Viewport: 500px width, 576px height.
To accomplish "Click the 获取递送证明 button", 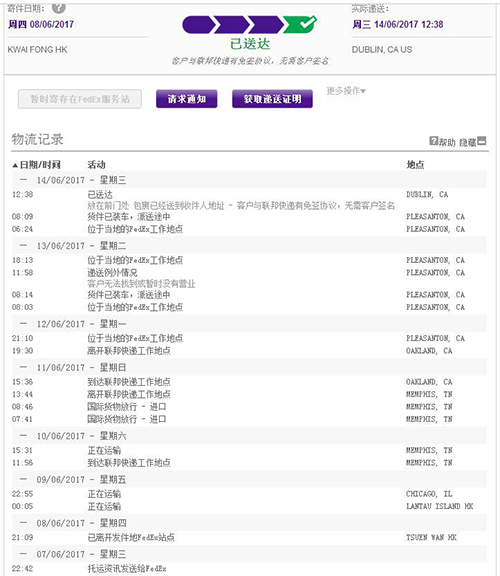I will (x=272, y=99).
